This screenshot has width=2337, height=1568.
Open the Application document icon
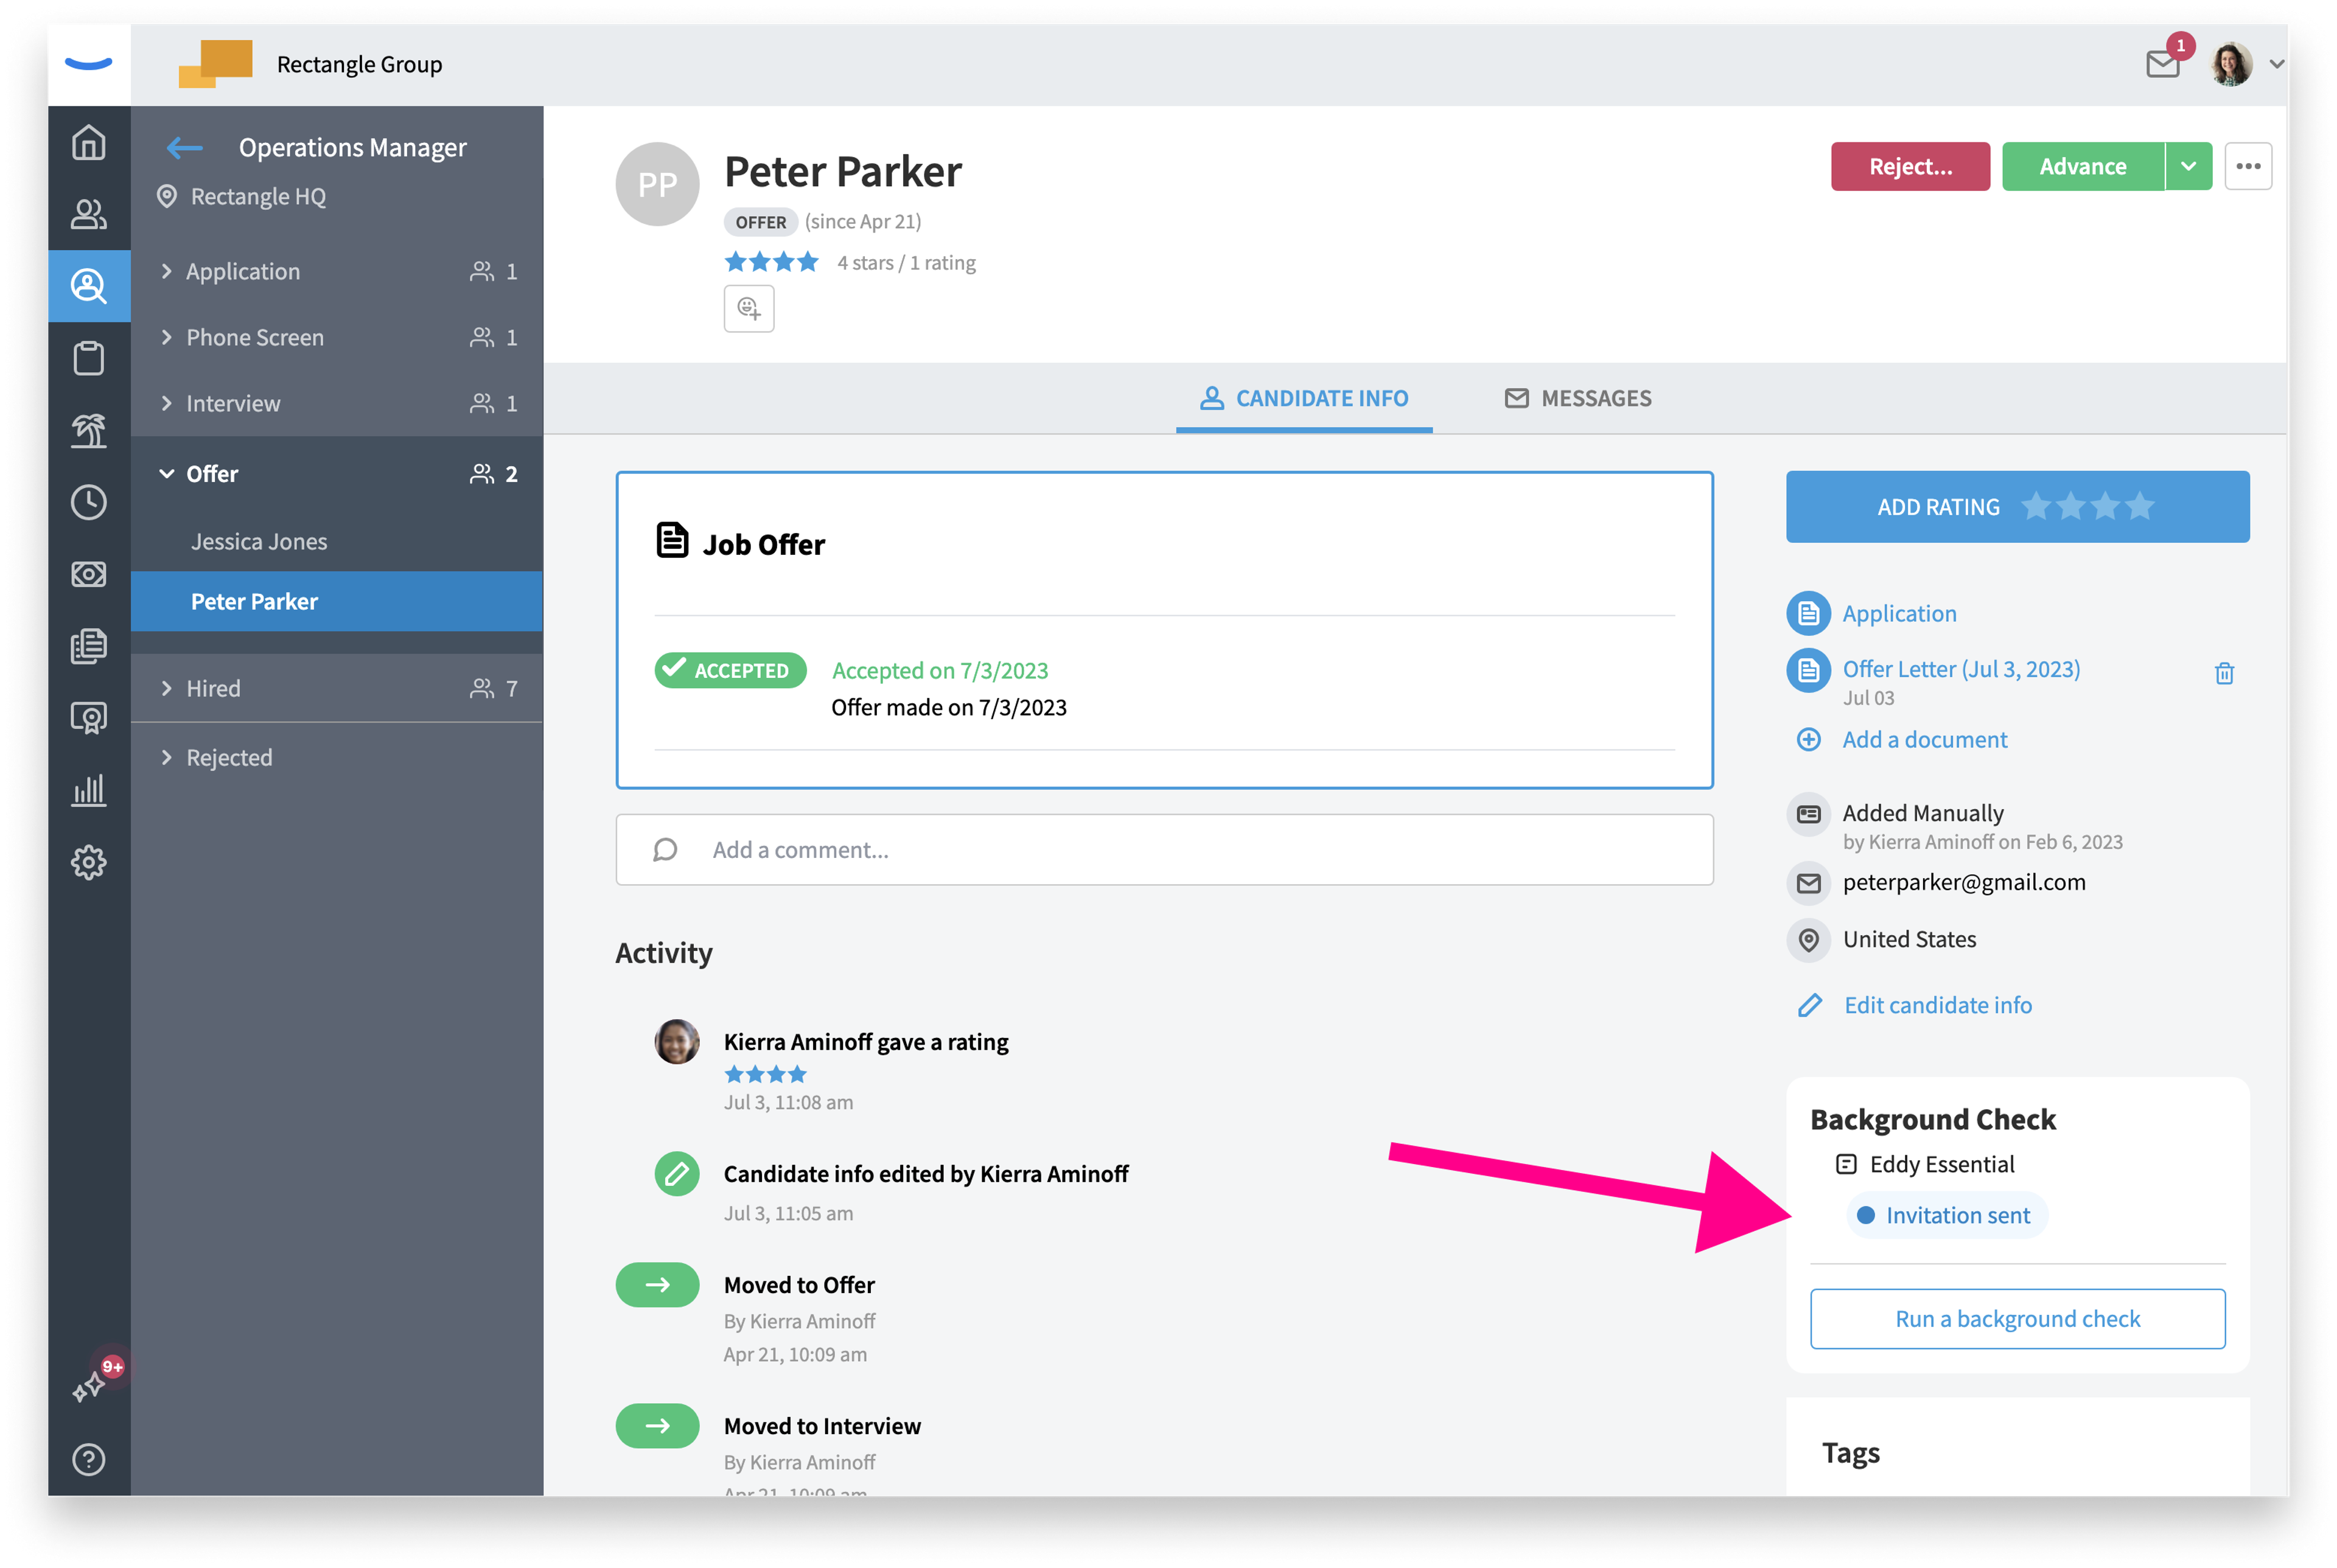tap(1808, 613)
